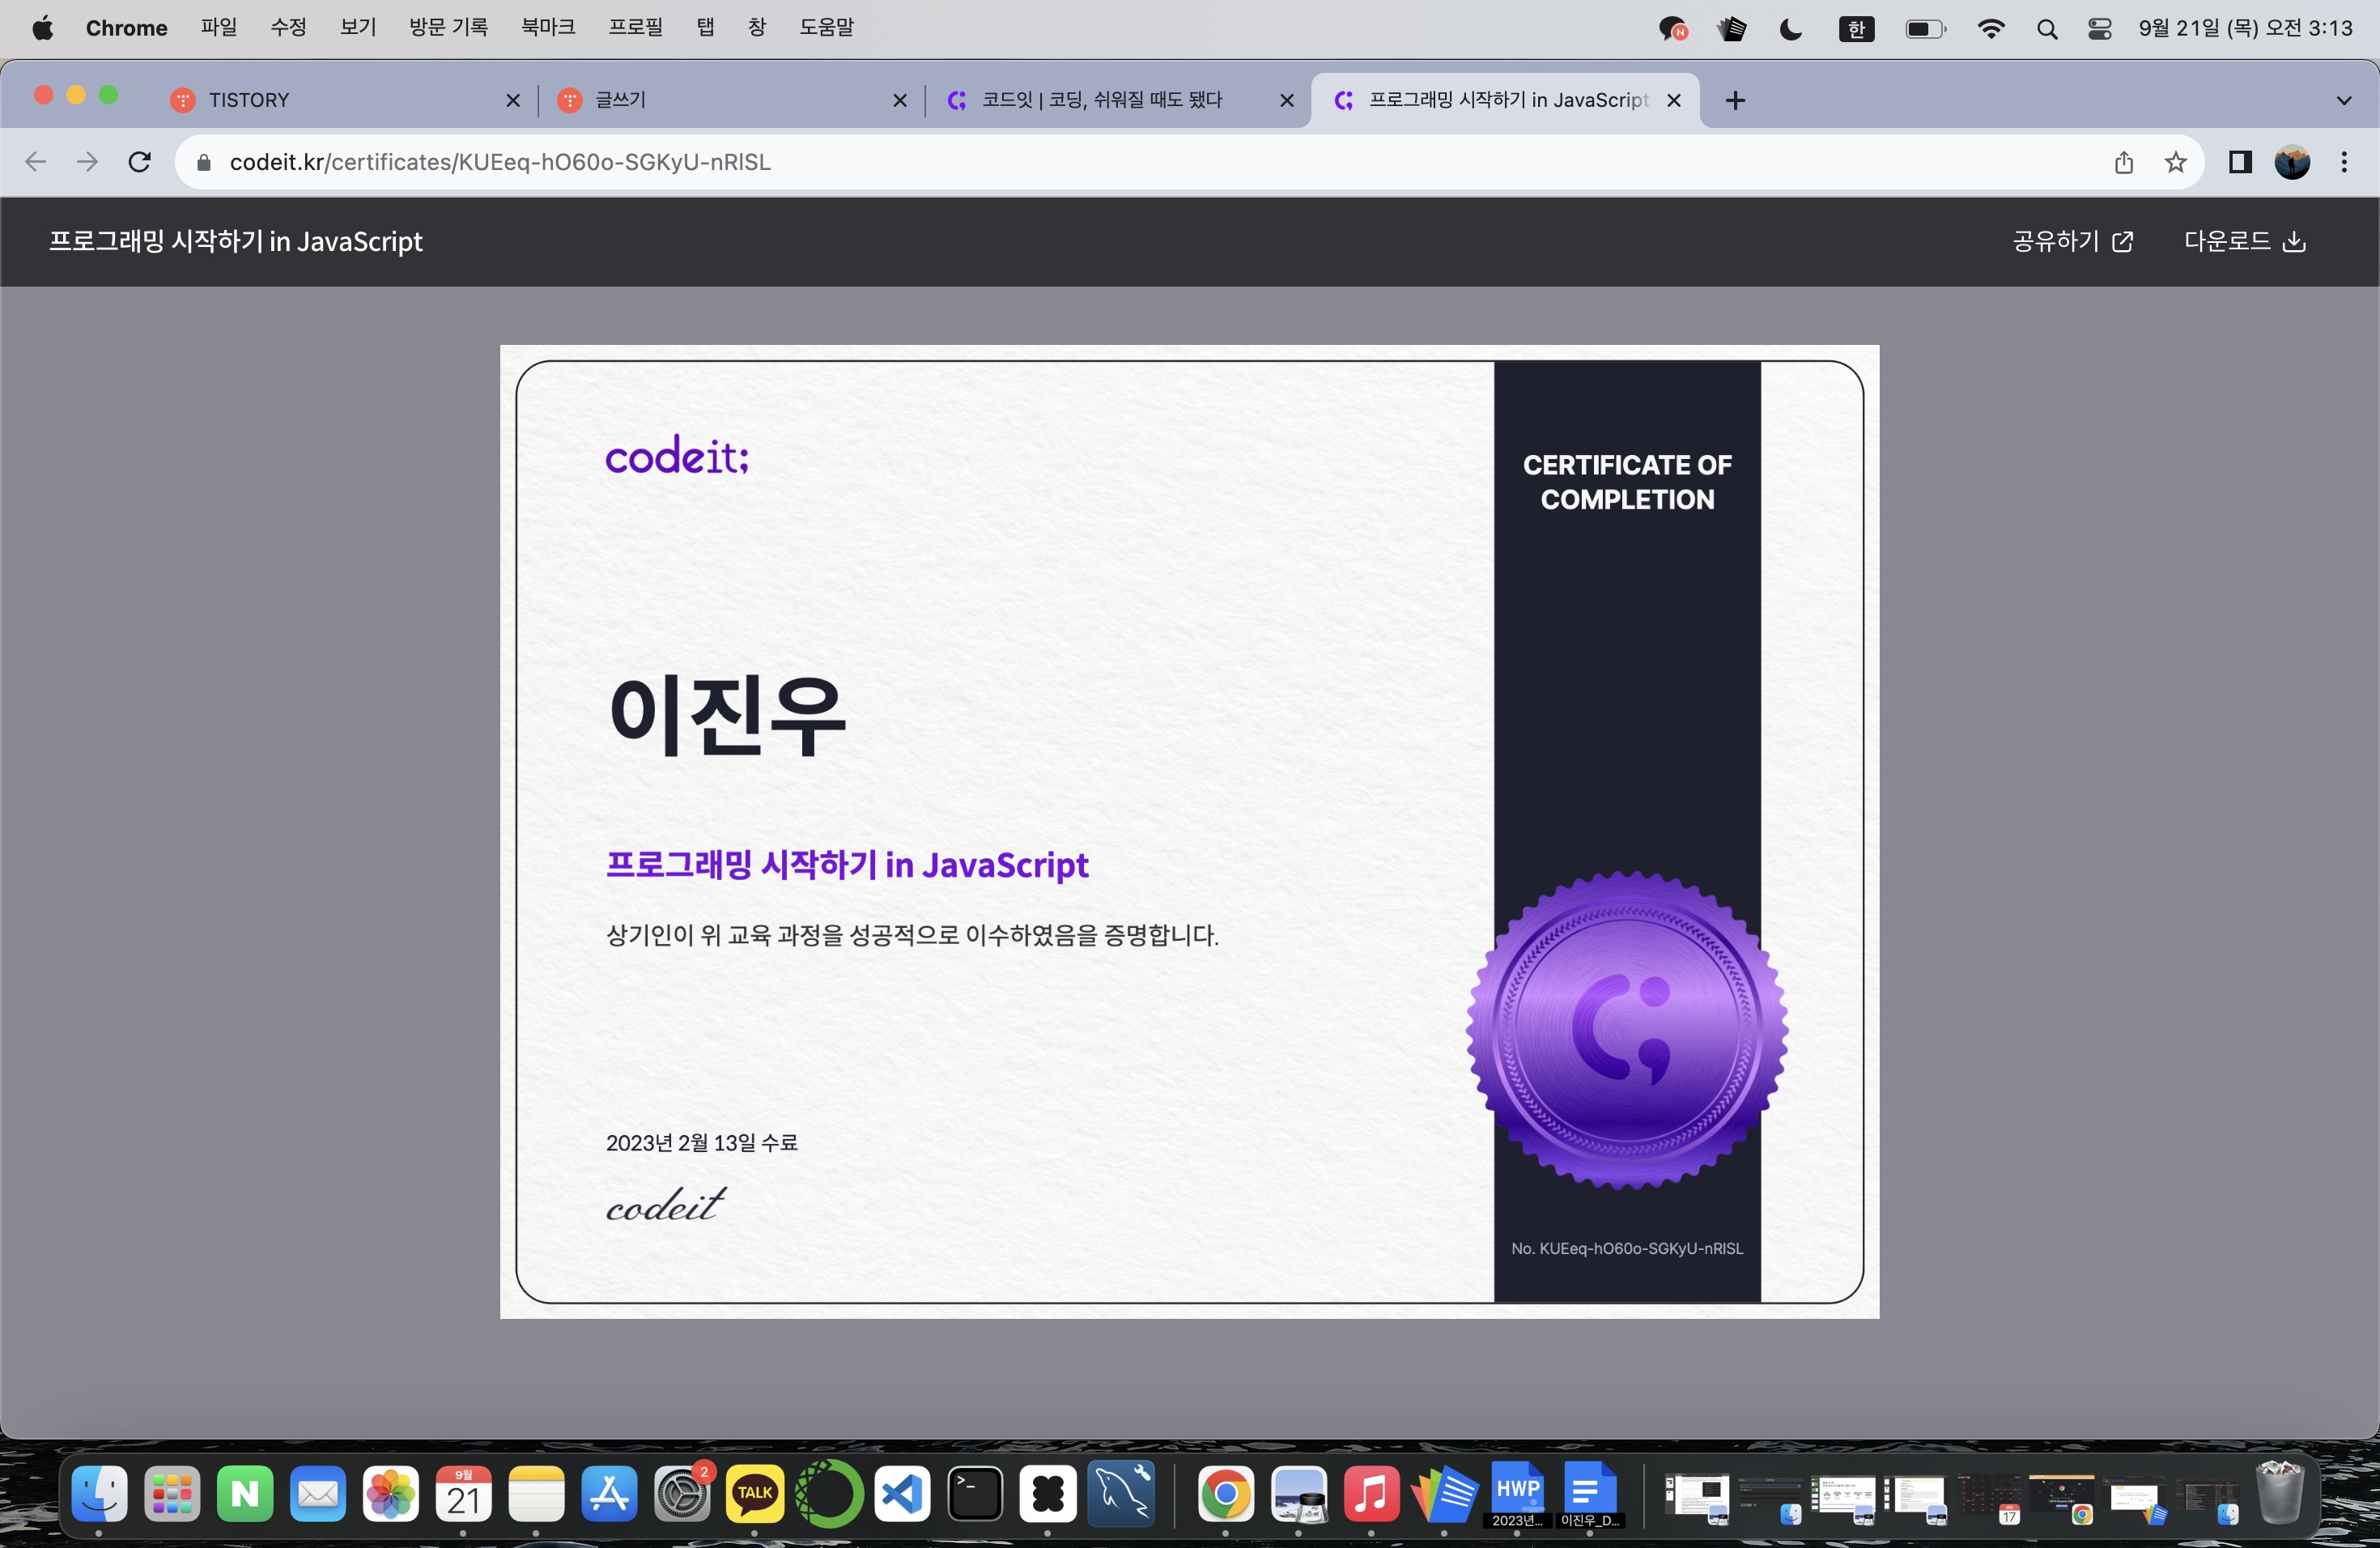
Task: Open the Naver app in the dock
Action: click(x=245, y=1494)
